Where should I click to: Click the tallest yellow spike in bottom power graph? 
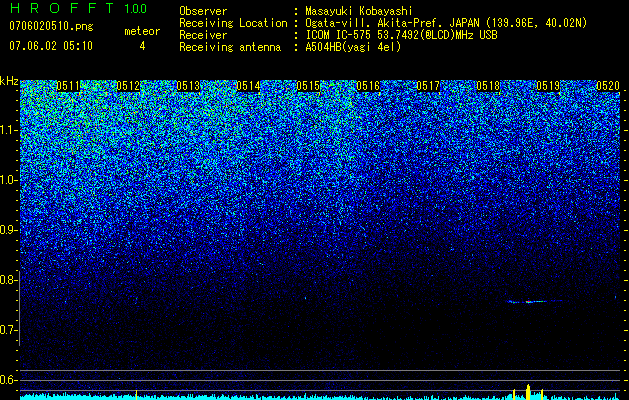click(x=528, y=392)
